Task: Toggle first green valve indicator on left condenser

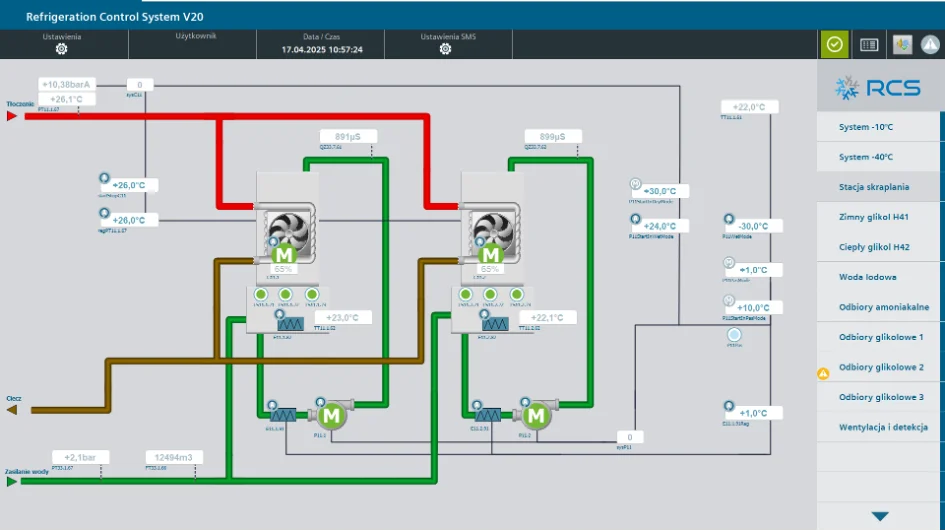Action: pyautogui.click(x=260, y=294)
